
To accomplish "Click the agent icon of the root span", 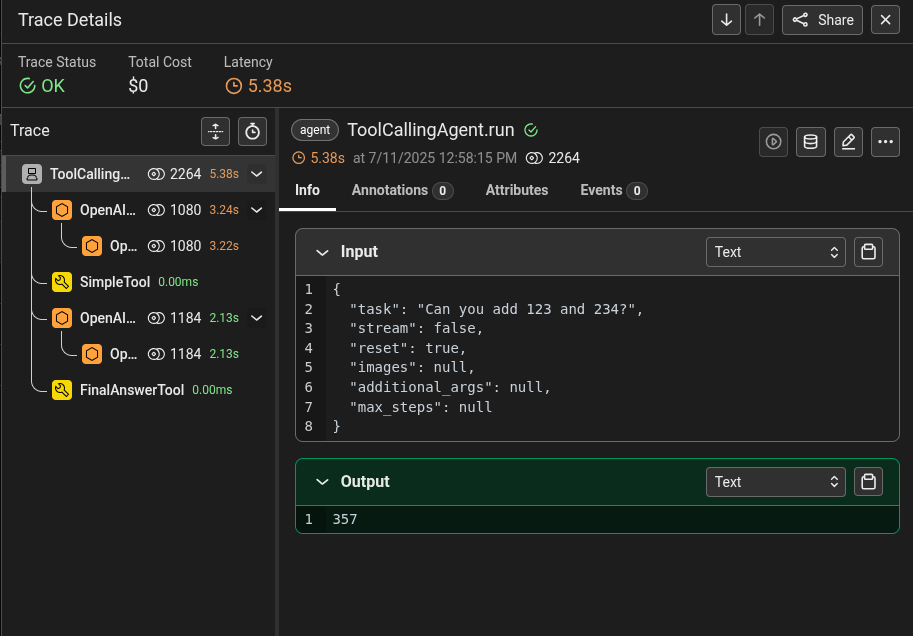I will pos(32,174).
